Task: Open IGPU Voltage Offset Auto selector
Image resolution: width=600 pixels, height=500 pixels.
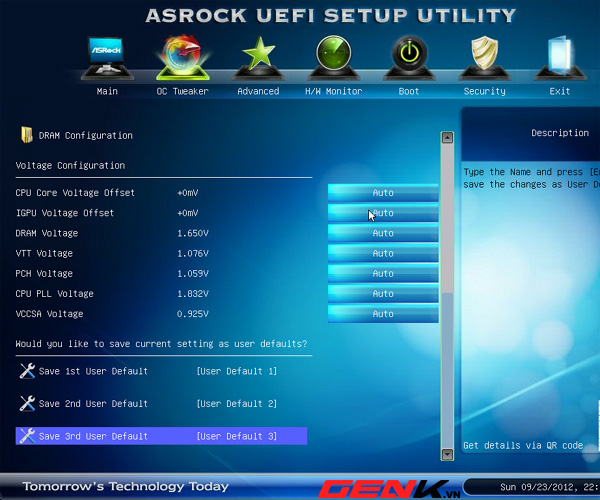Action: pyautogui.click(x=383, y=213)
